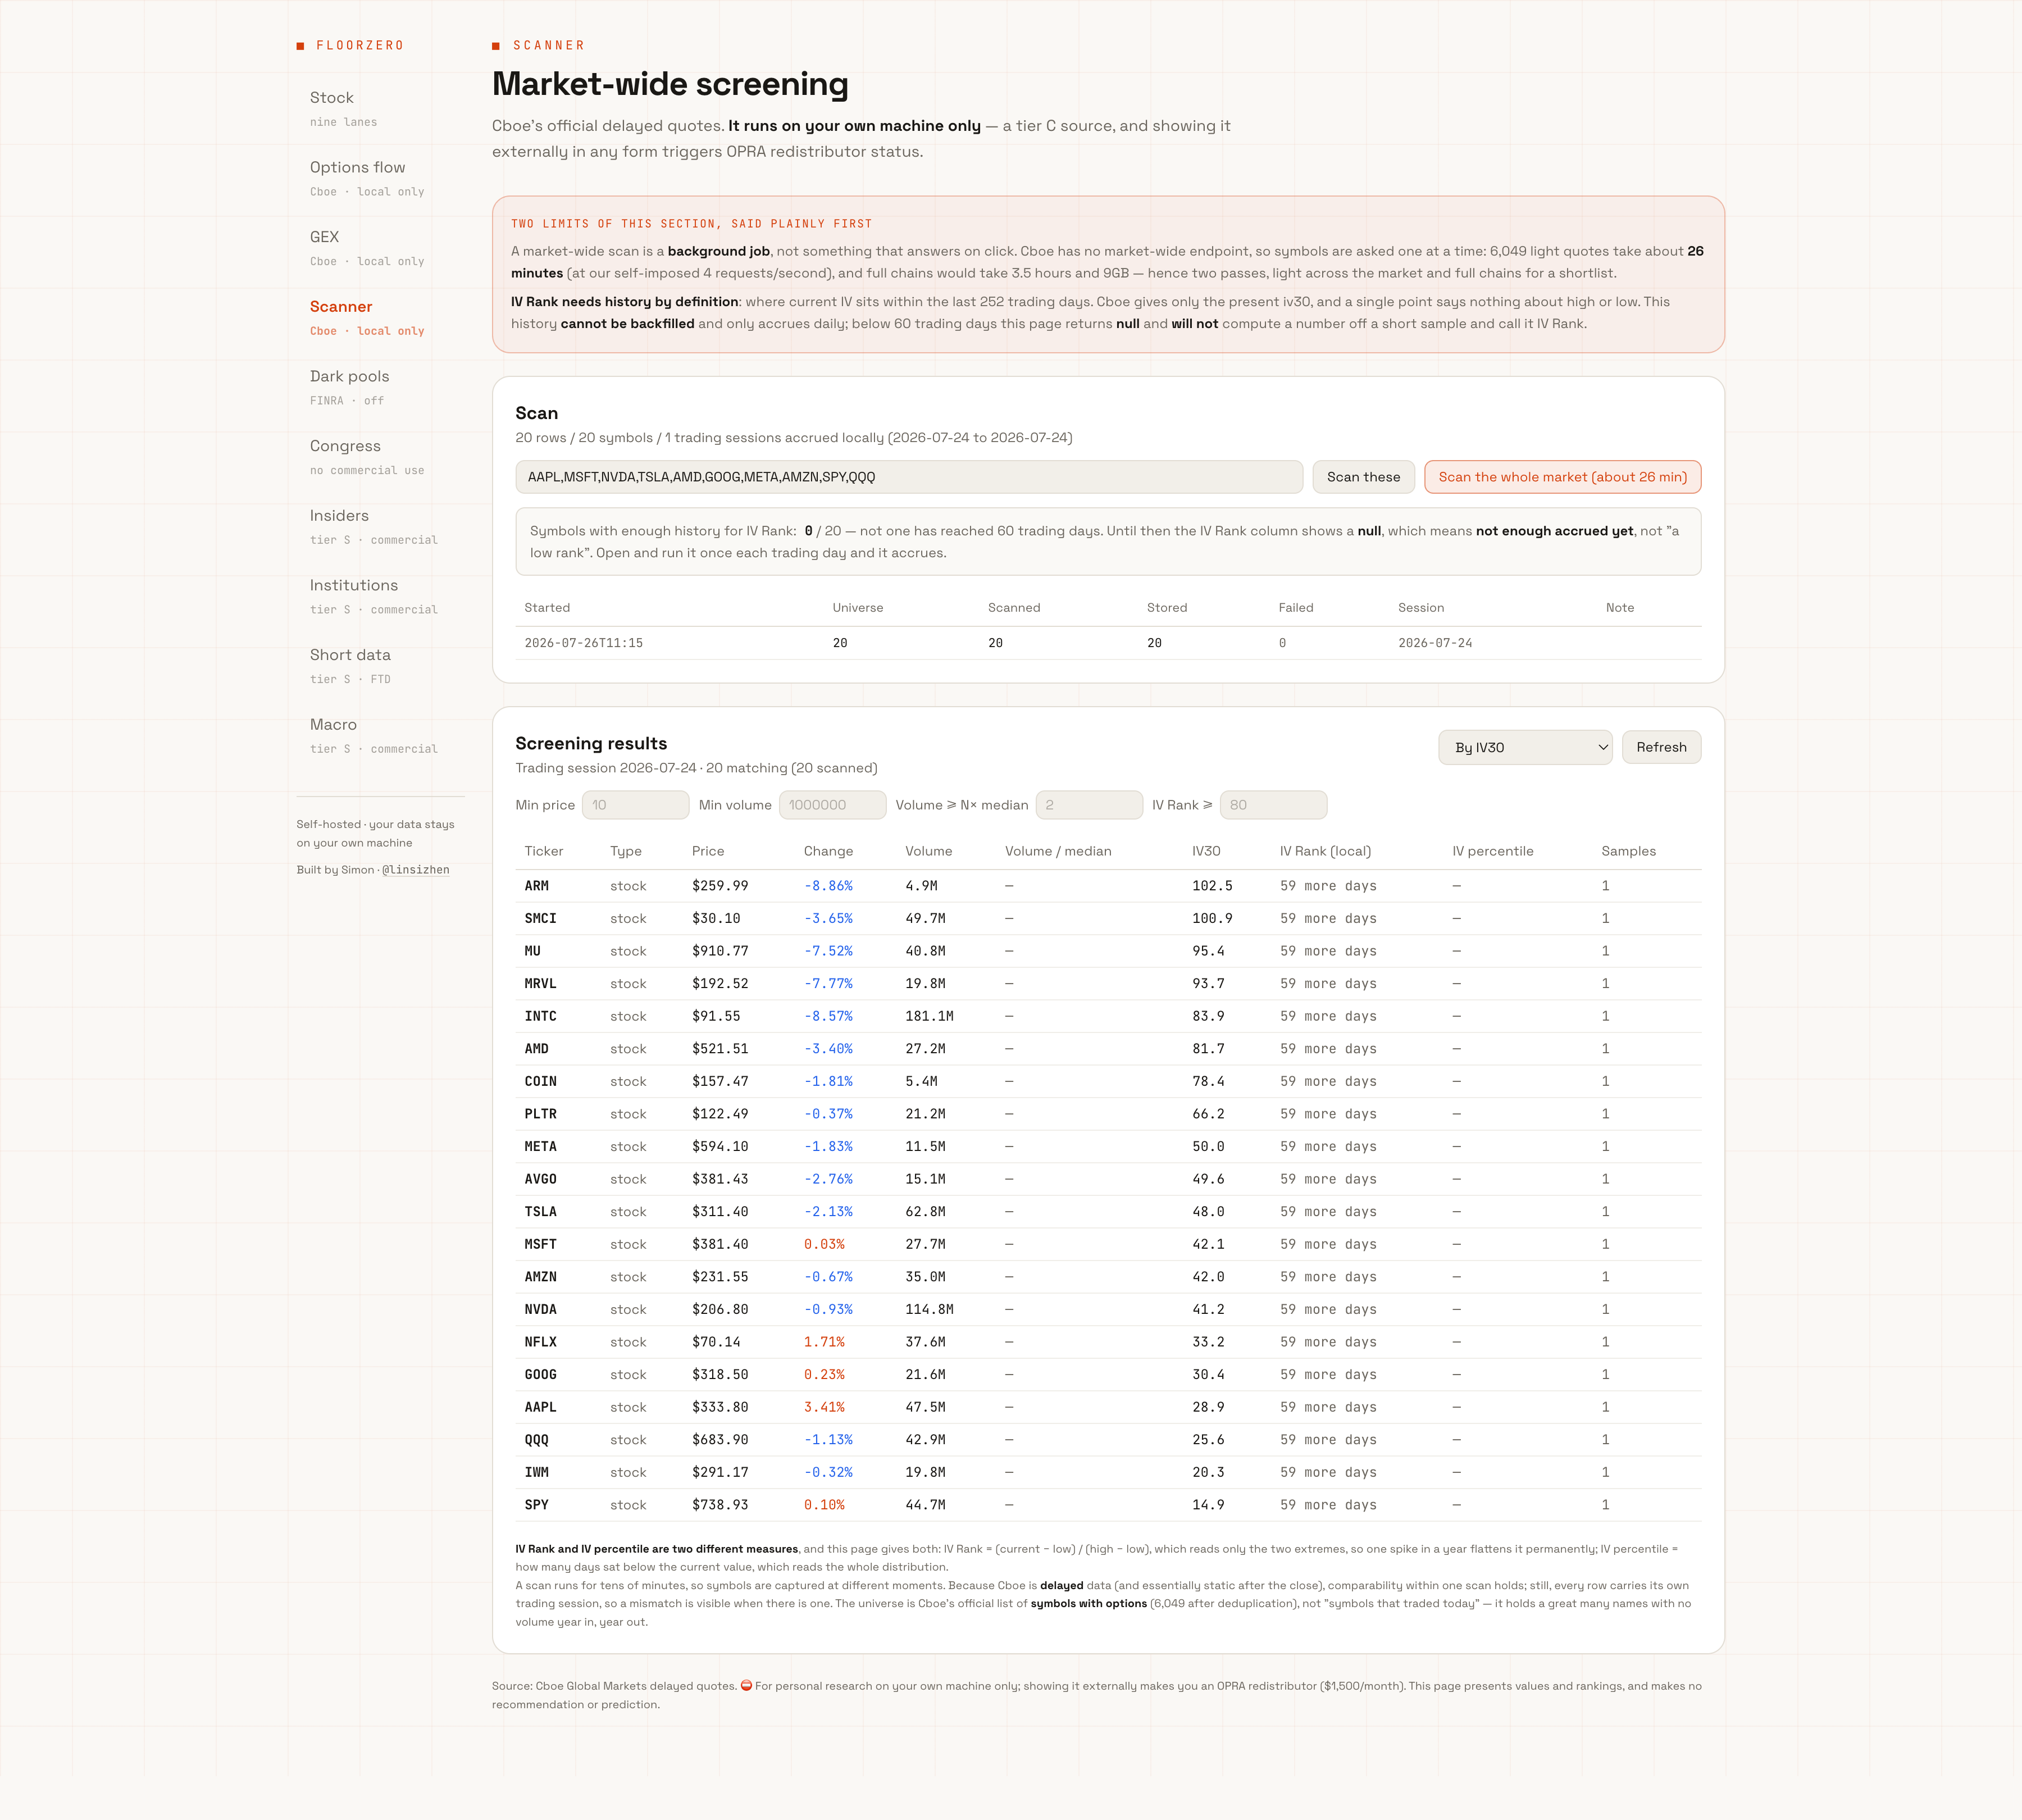Select the SMCI ticker
Viewport: 2022px width, 1820px height.
[541, 918]
